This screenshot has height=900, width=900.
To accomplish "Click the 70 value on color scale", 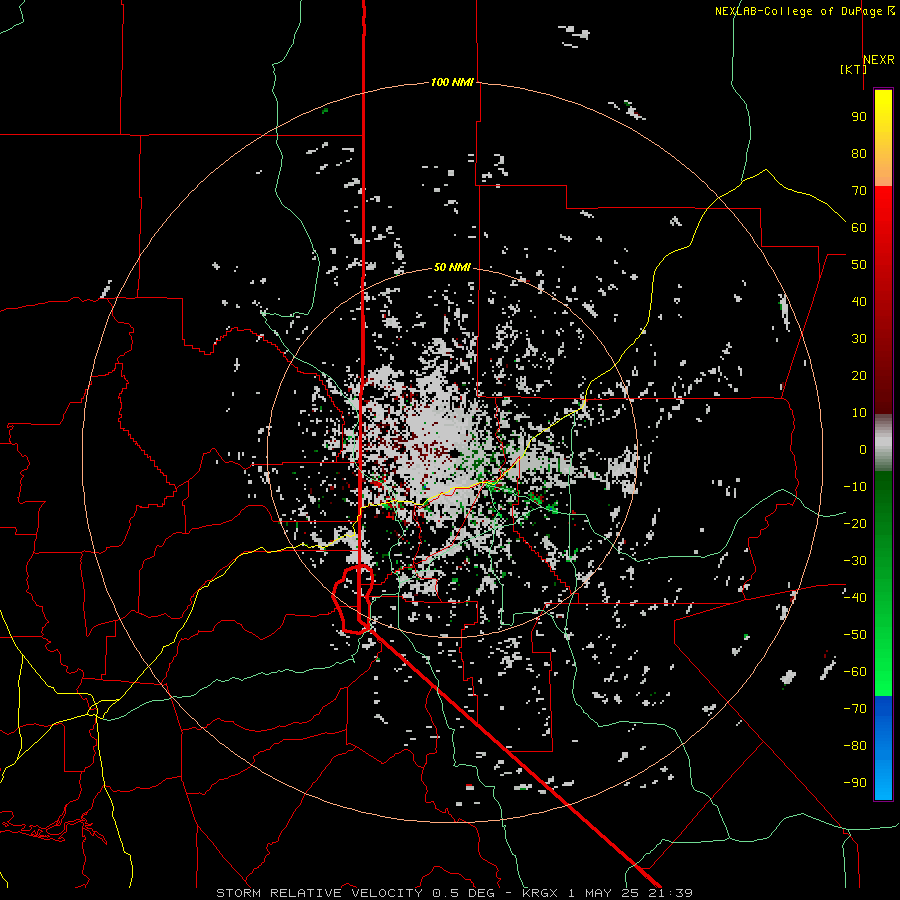I will pos(859,191).
